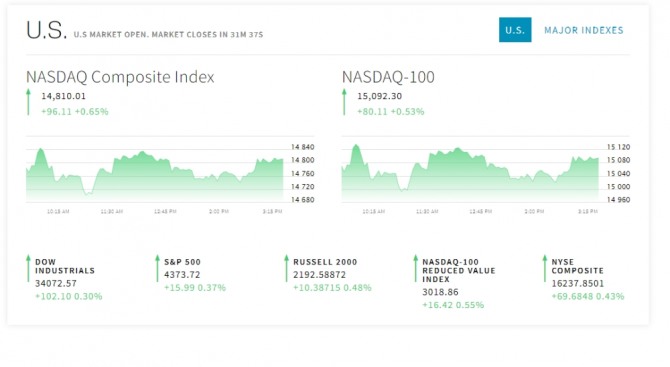Click the NASDAQ Composite intraday chart
This screenshot has height=367, width=670.
(154, 174)
